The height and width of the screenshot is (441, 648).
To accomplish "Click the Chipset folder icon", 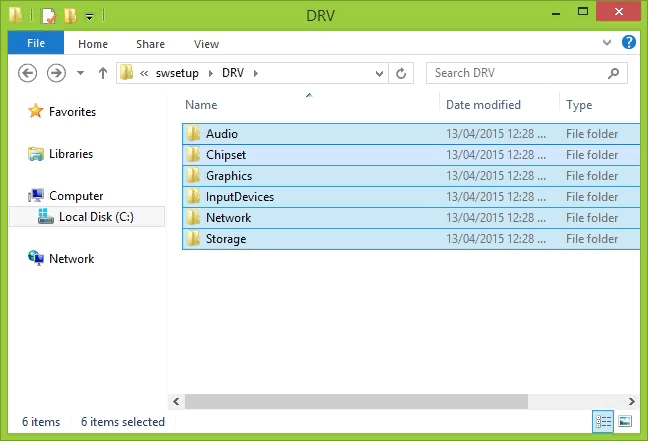I will 193,155.
